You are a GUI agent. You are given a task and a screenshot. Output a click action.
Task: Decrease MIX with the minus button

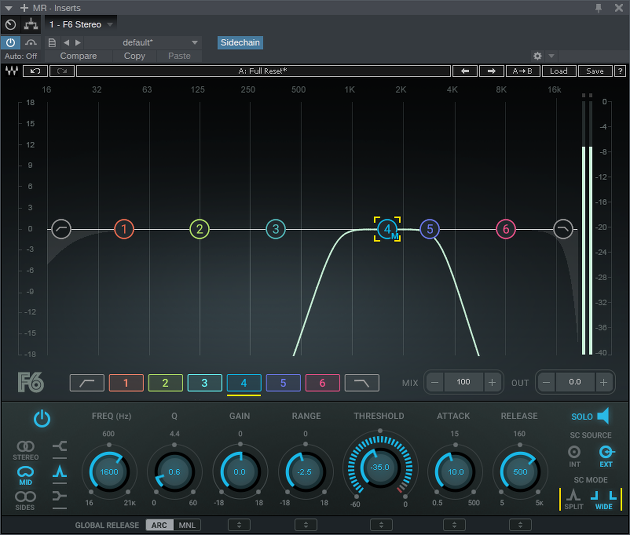[435, 382]
